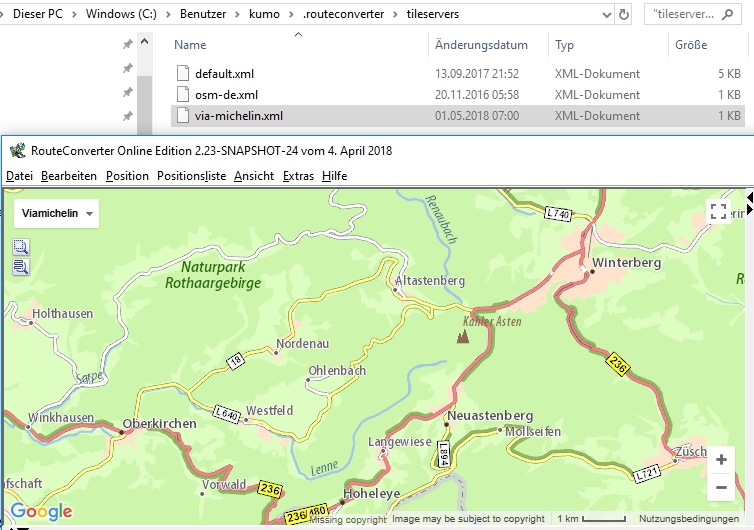Open the Positionsliste menu
Image resolution: width=754 pixels, height=530 pixels.
(x=191, y=176)
